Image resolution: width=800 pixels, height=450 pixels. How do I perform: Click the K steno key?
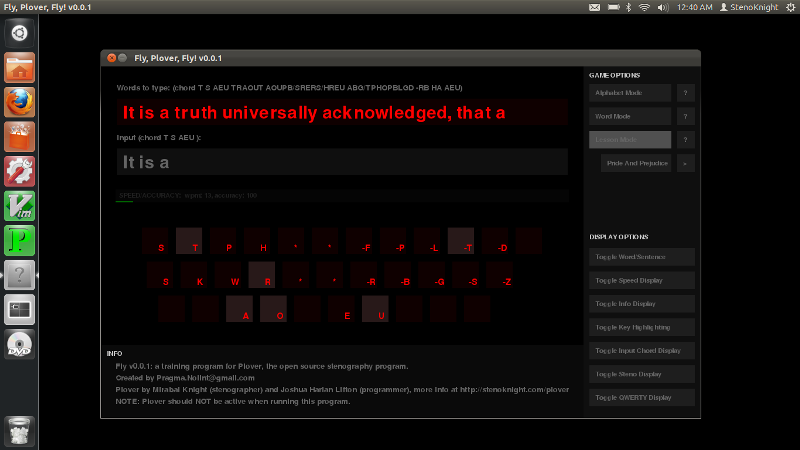pos(194,275)
